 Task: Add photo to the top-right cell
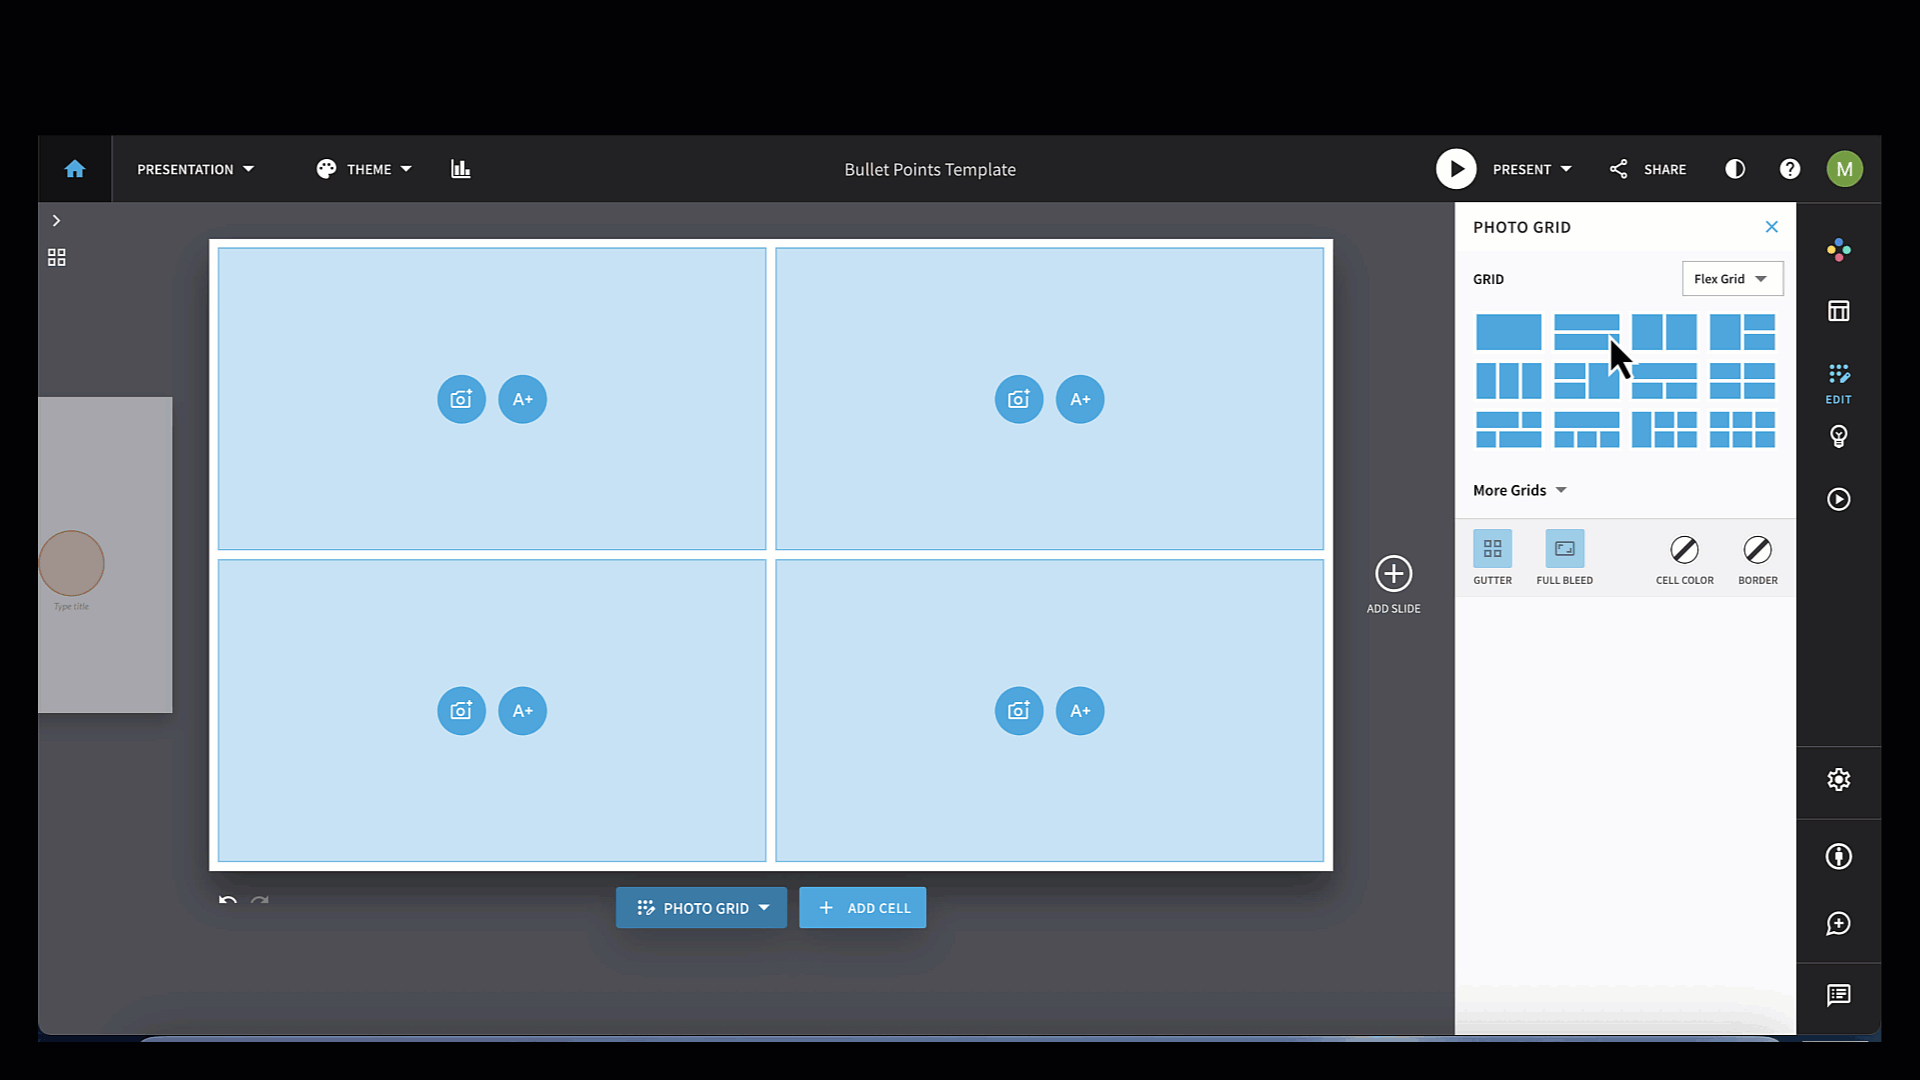click(x=1019, y=399)
